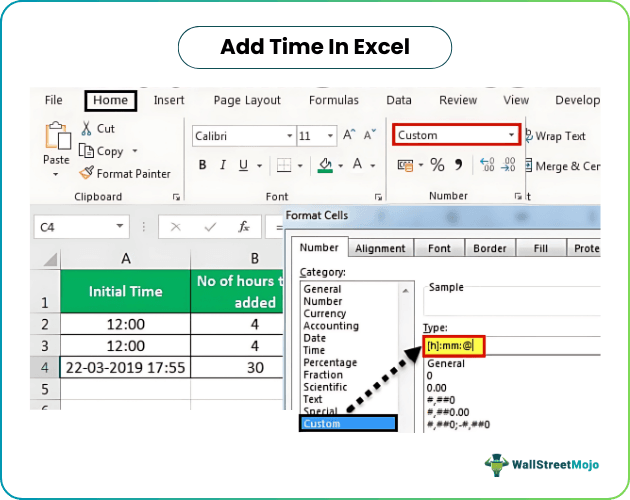Image resolution: width=630 pixels, height=500 pixels.
Task: Select the 0.00 format type
Action: click(436, 388)
